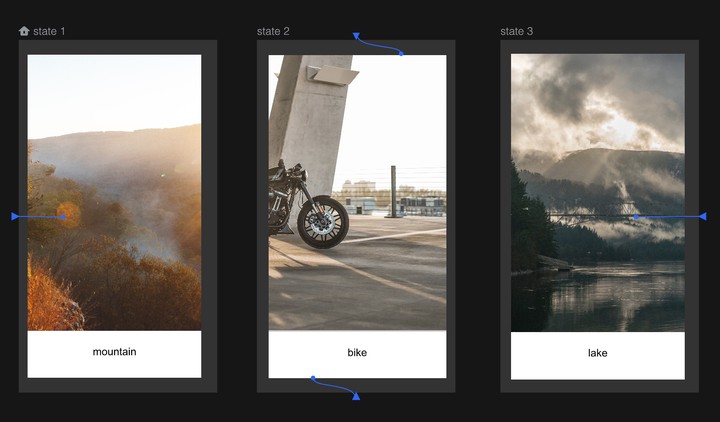
Task: Click the connector start dot on the bike caption
Action: coord(313,378)
